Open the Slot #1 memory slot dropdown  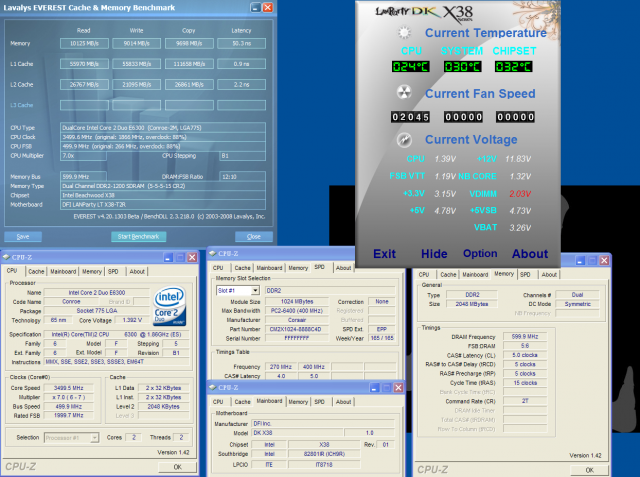click(255, 291)
